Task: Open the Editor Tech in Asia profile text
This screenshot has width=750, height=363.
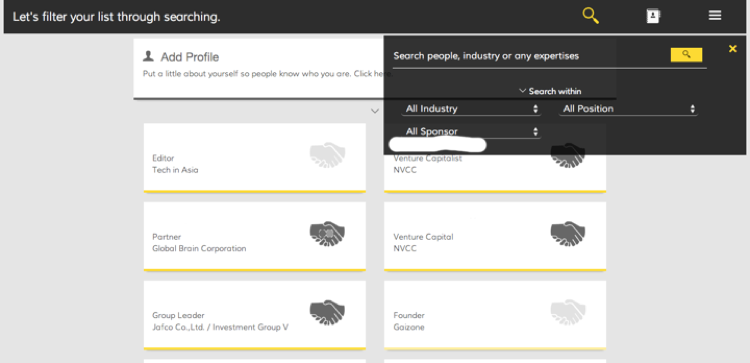Action: click(x=175, y=164)
